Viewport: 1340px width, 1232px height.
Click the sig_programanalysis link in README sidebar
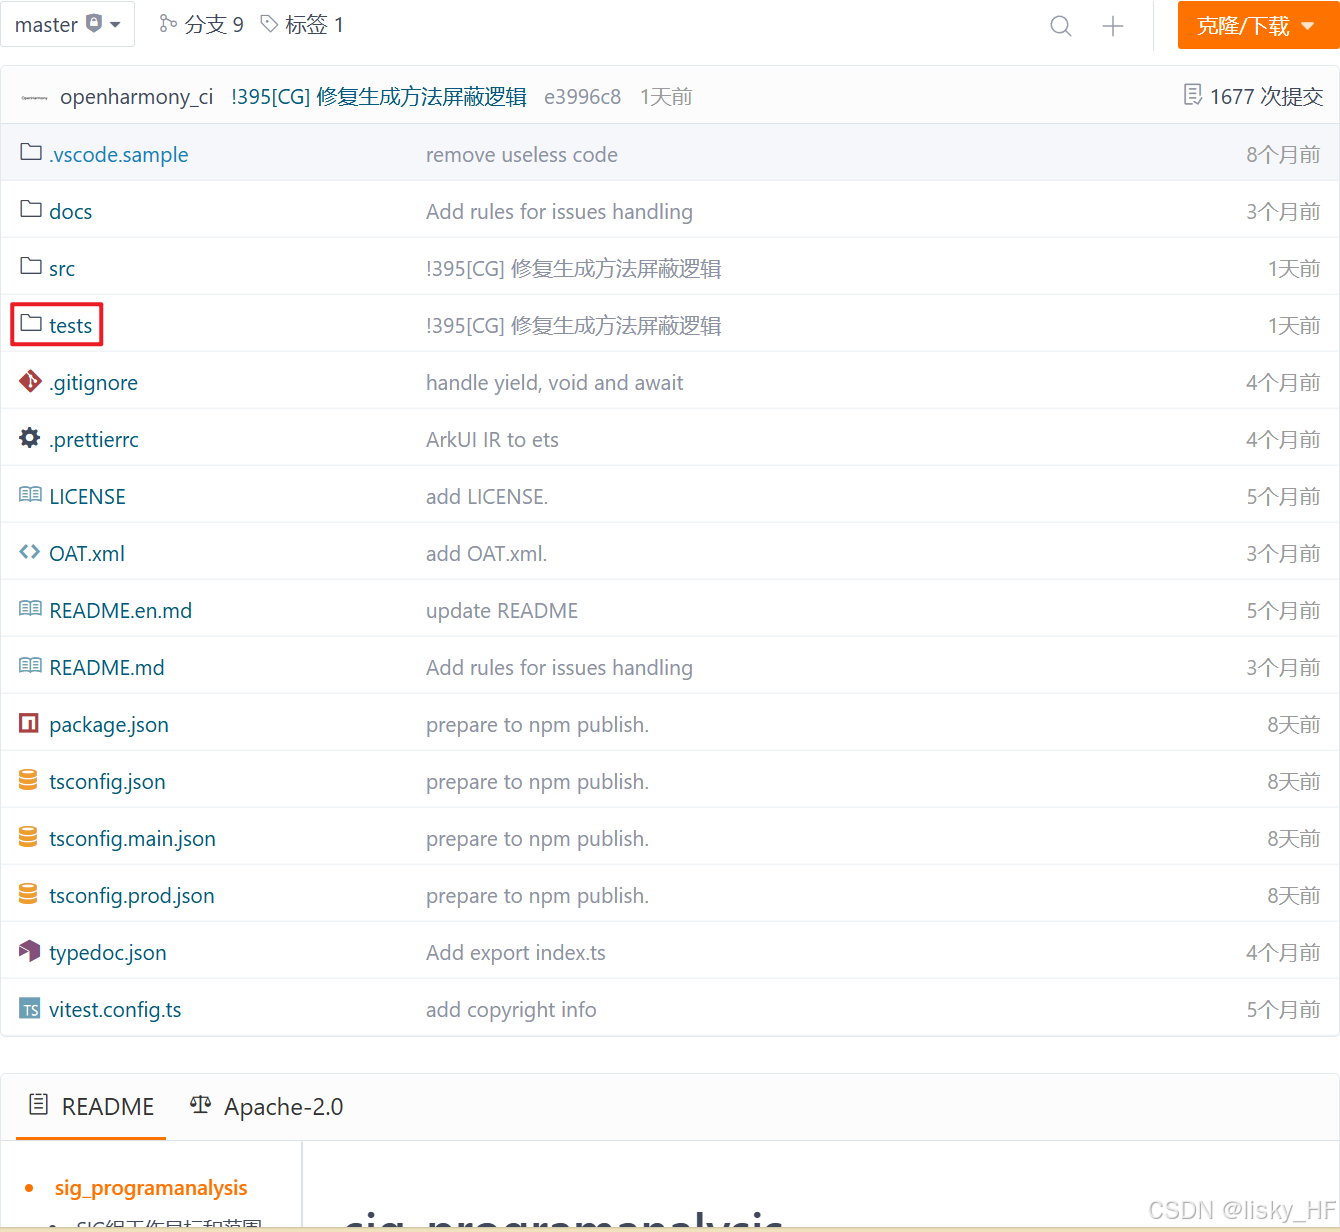[151, 1187]
